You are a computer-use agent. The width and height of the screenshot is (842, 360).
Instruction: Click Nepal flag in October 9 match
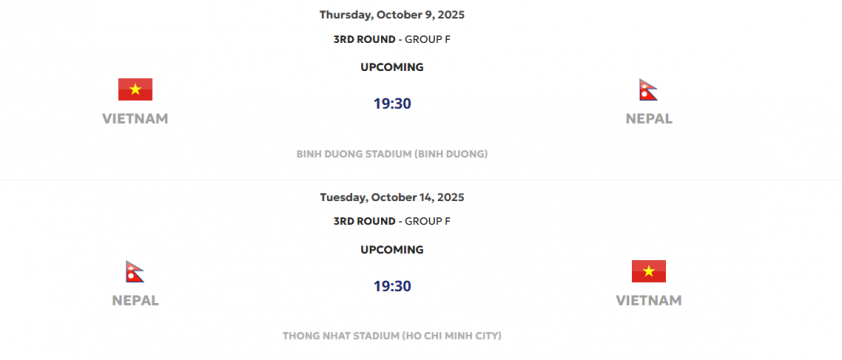[648, 90]
